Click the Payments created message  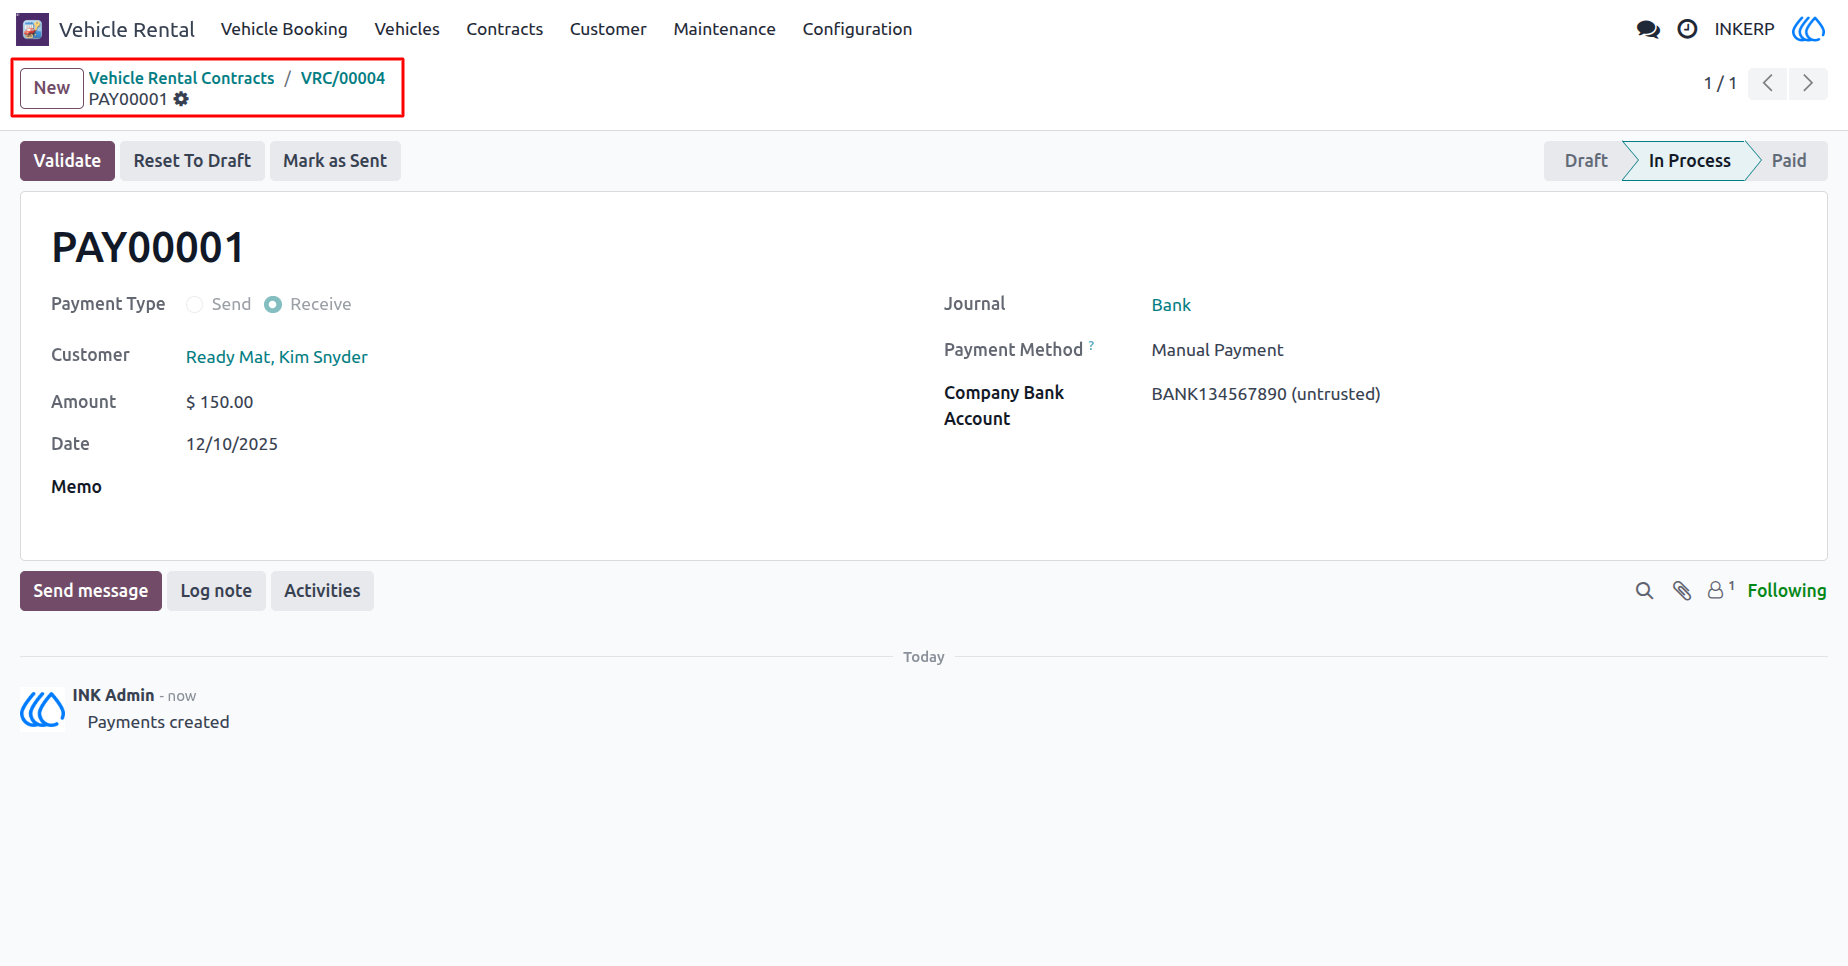pos(158,722)
